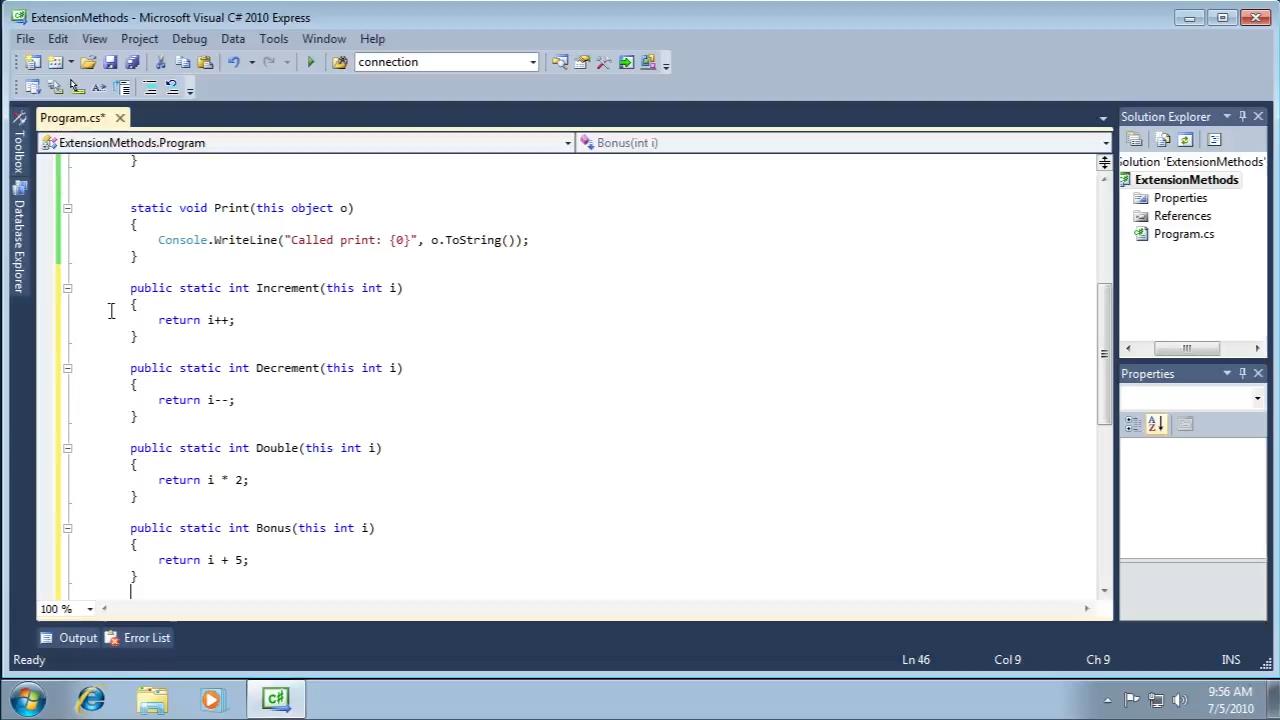Open the Bonus(int i) member dropdown
This screenshot has height=720, width=1280.
click(1105, 143)
